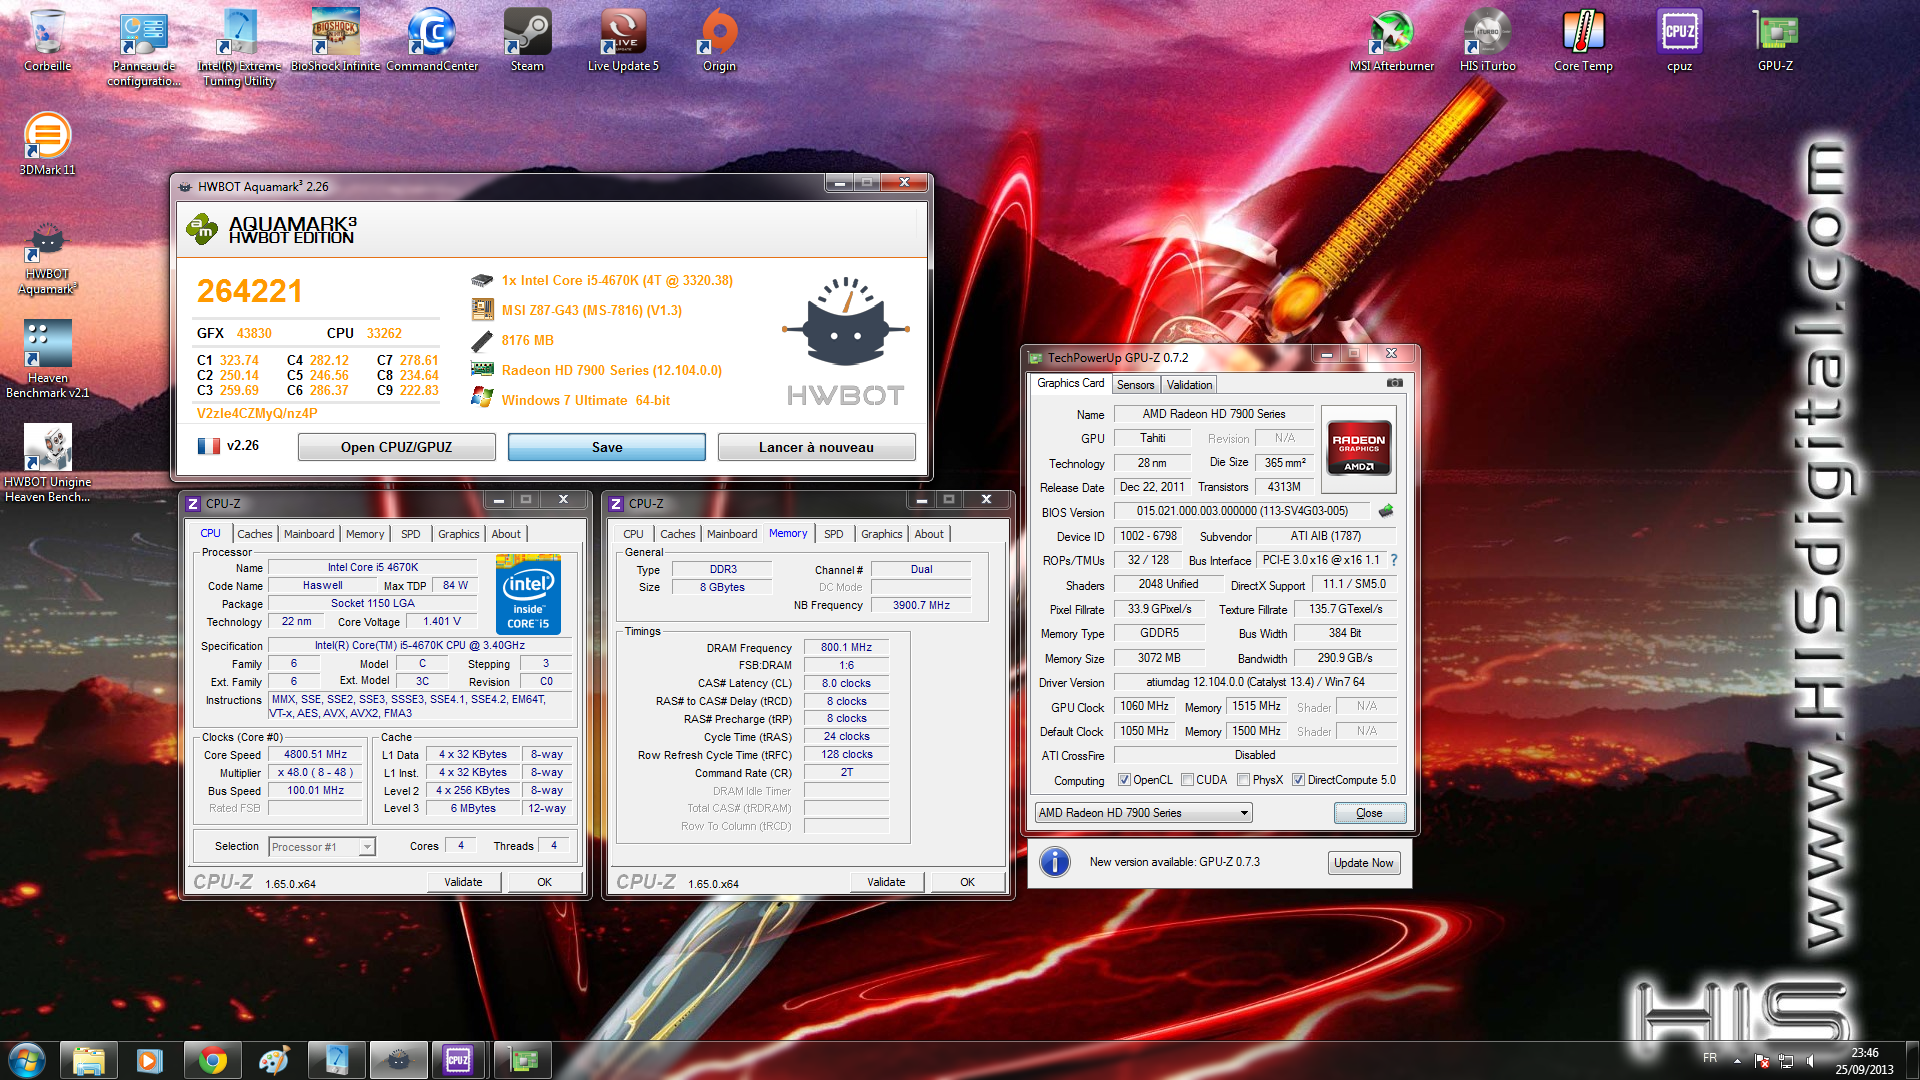This screenshot has width=1920, height=1080.
Task: Switch to GPU-Z taskbar button
Action: pos(522,1060)
